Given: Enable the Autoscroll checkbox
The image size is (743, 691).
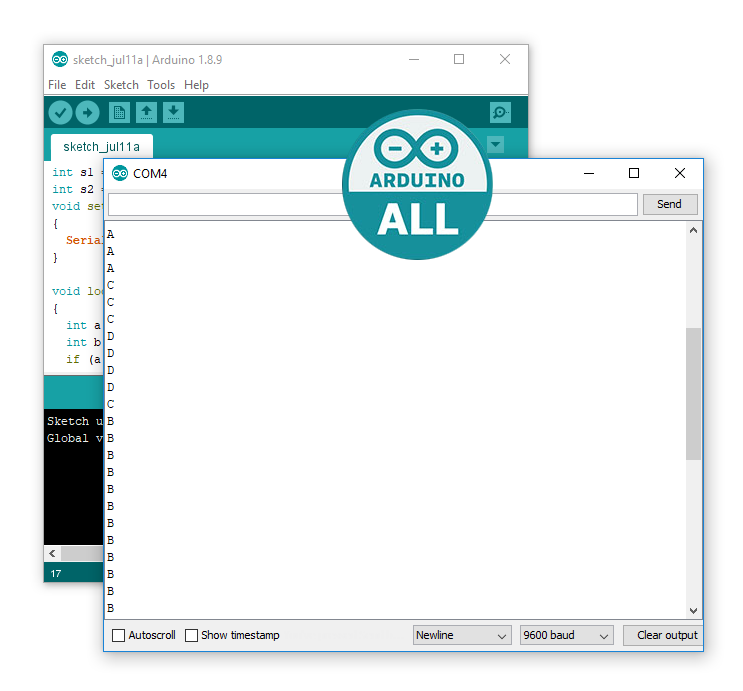Looking at the screenshot, I should pos(118,635).
